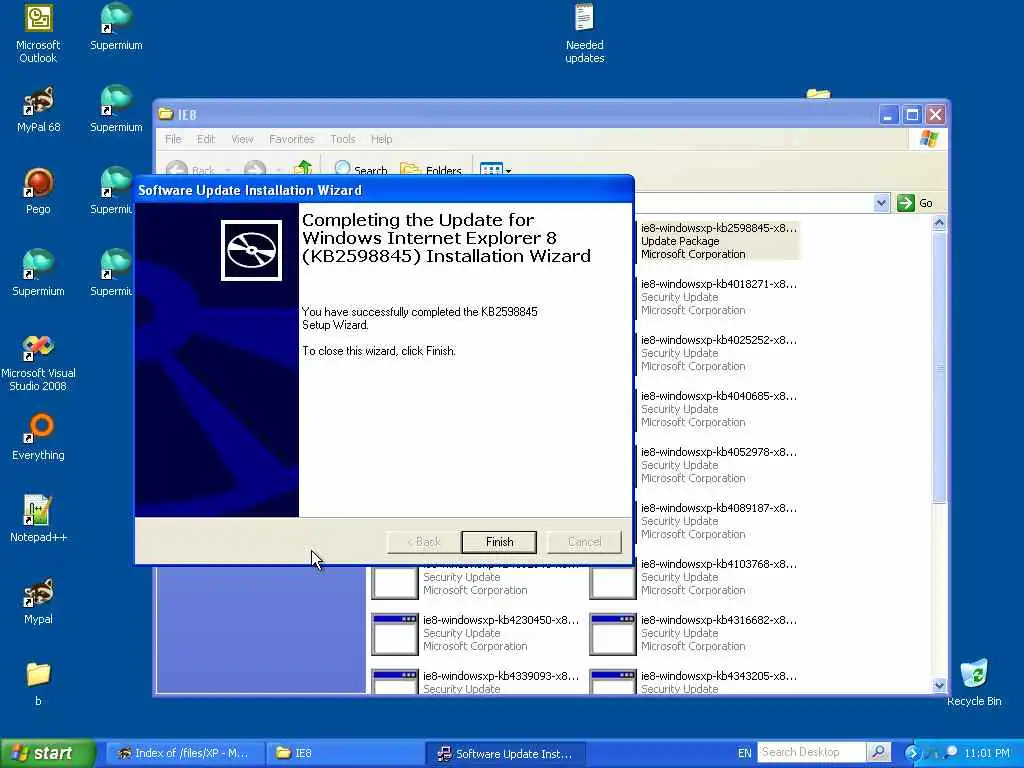Screen dimensions: 1024x768
Task: Open the Favorites menu in IE8 window
Action: (x=291, y=139)
